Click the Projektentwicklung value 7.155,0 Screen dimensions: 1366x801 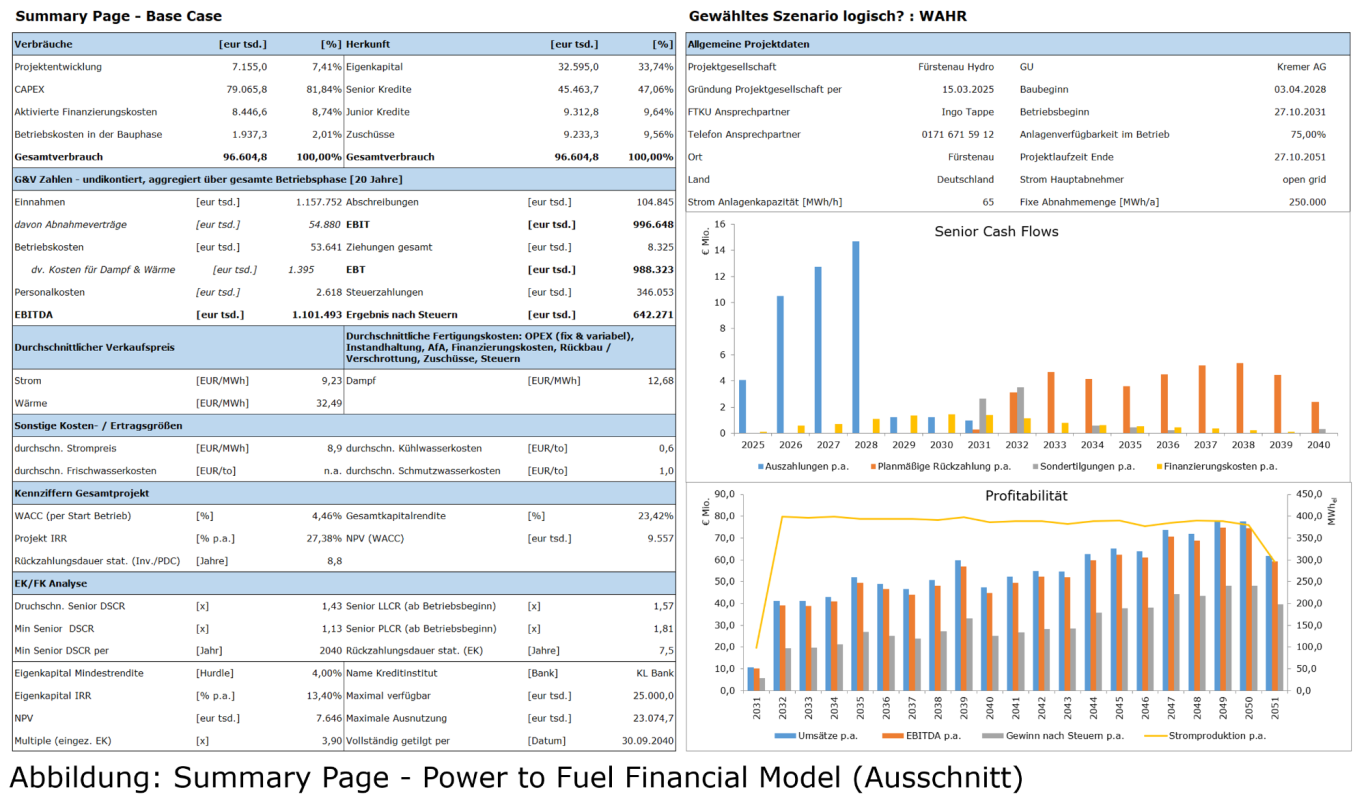click(249, 67)
